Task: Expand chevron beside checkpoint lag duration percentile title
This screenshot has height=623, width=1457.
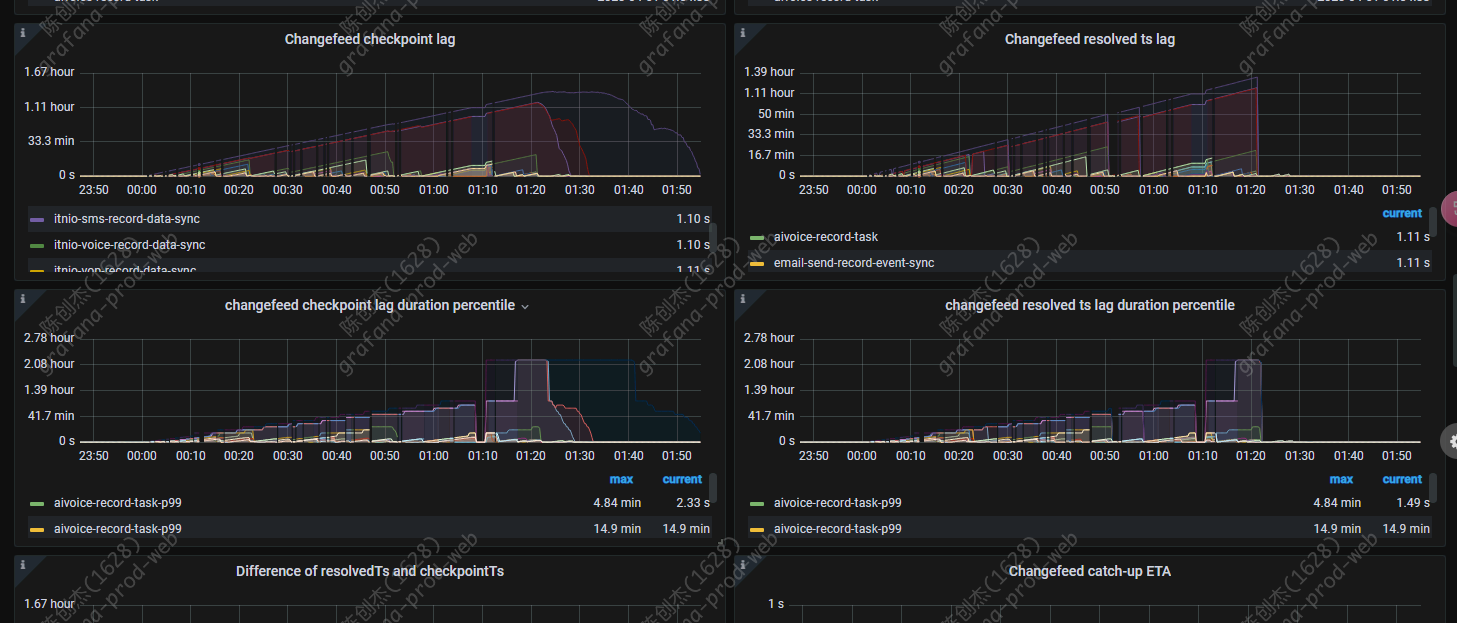Action: [525, 306]
